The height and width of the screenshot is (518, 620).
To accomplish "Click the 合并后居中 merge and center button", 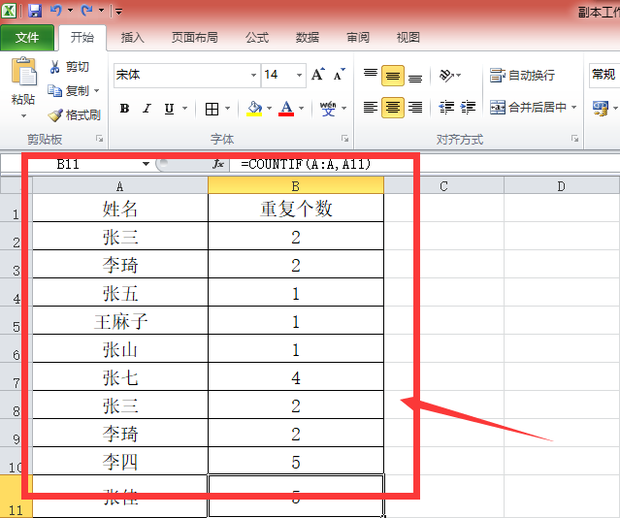I will coord(533,107).
